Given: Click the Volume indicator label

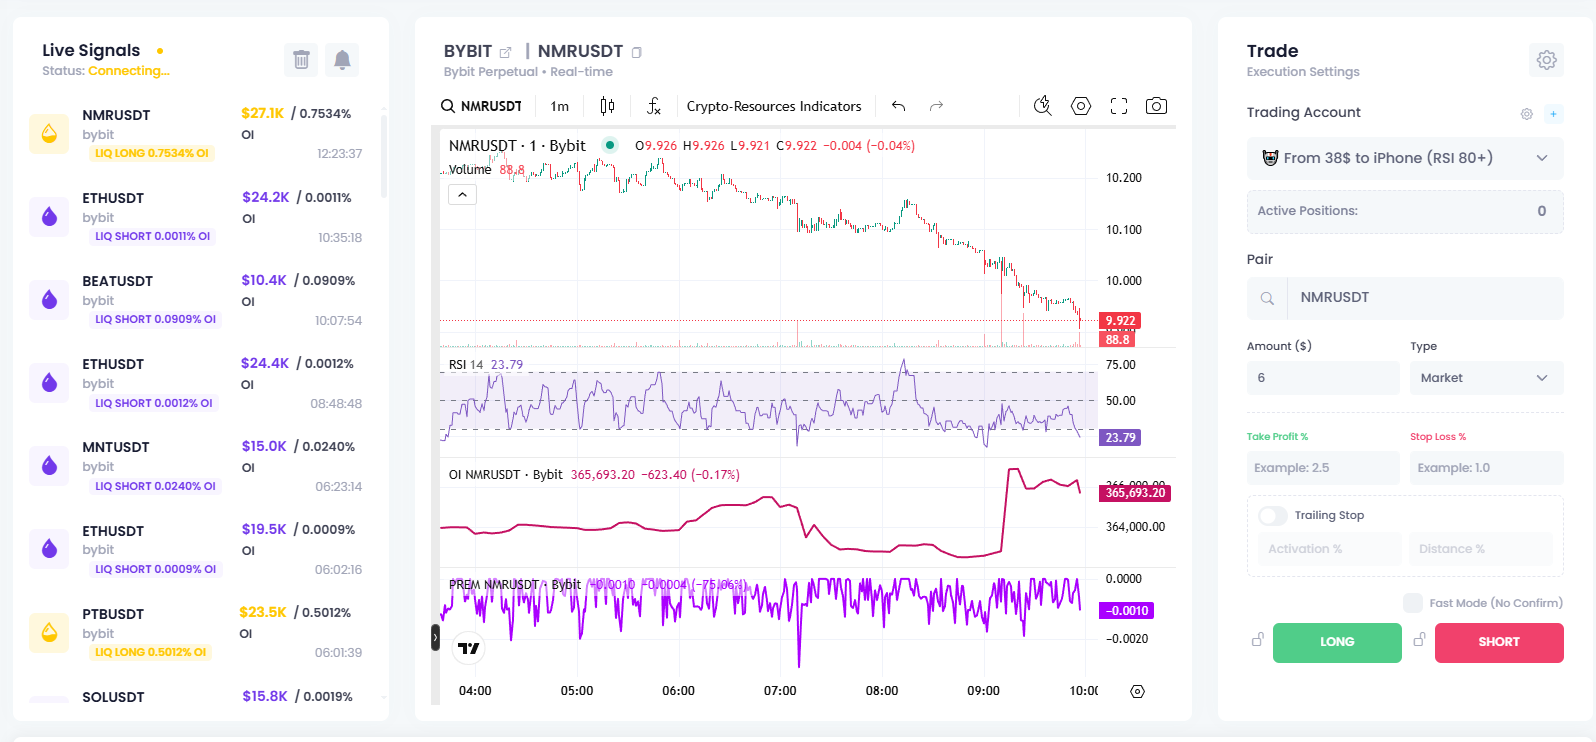Looking at the screenshot, I should click(470, 170).
